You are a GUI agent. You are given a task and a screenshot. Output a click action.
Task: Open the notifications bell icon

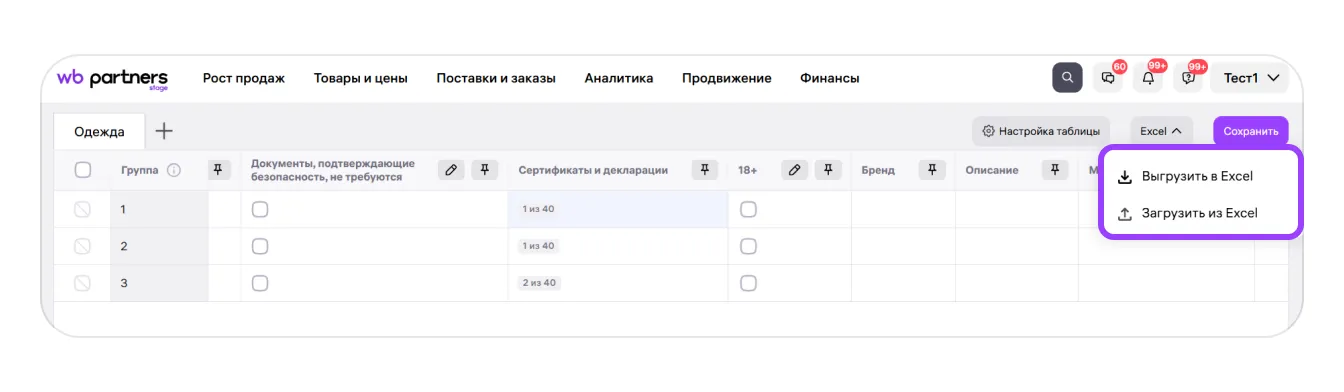pyautogui.click(x=1148, y=78)
